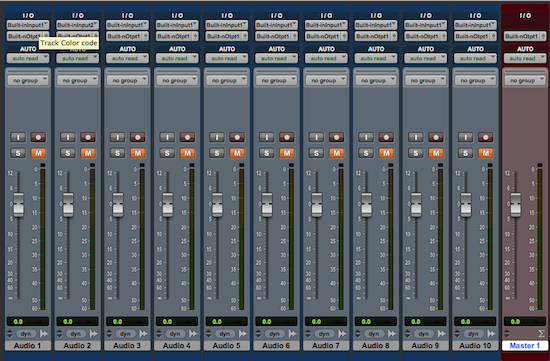Screen dimensions: 550x361
Task: Select the Master 1 track name
Action: tap(525, 346)
